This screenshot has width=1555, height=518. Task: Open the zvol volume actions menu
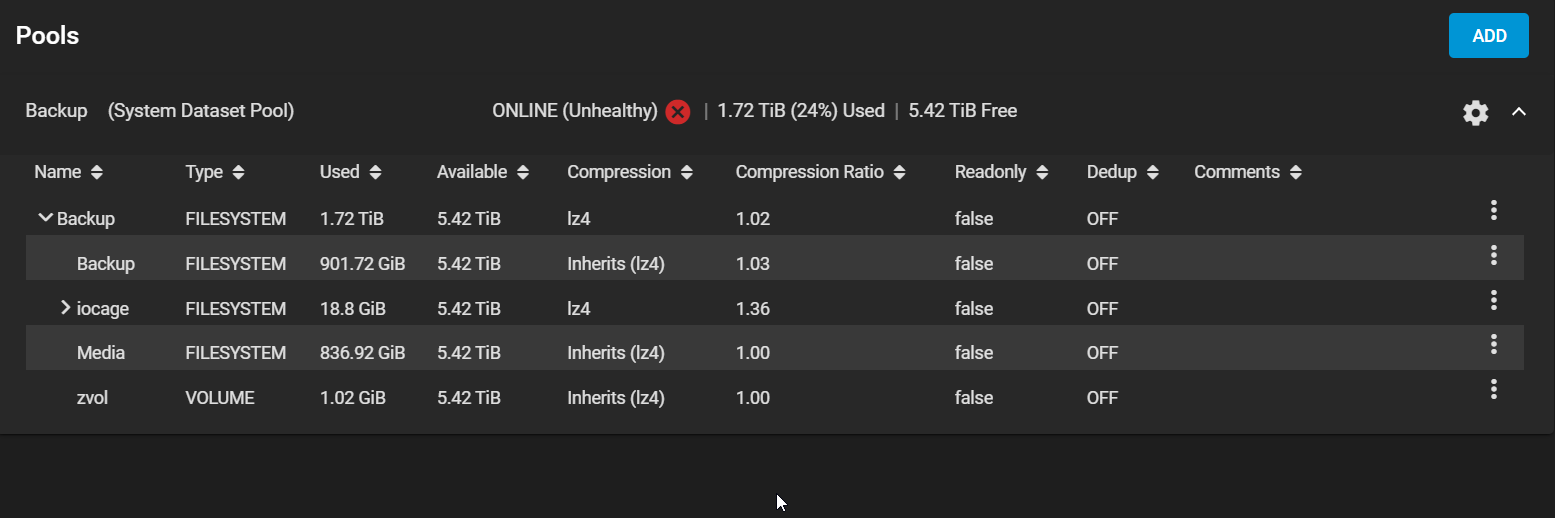click(x=1493, y=389)
